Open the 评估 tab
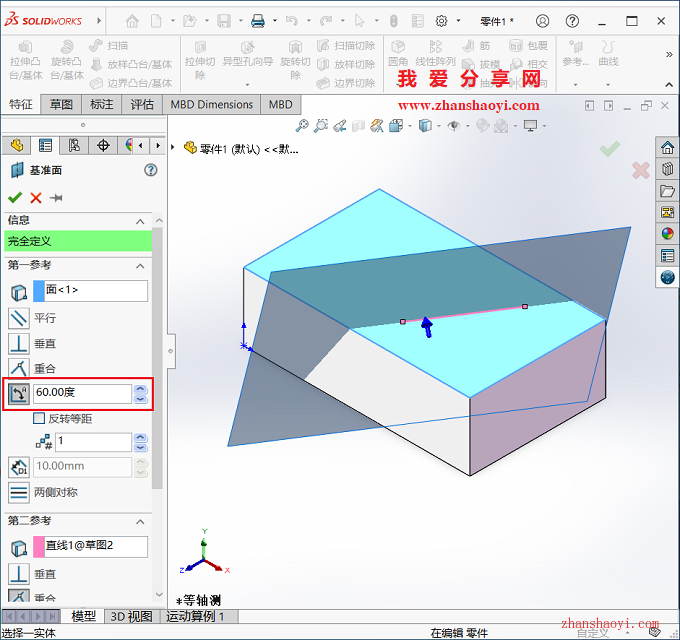 click(142, 104)
